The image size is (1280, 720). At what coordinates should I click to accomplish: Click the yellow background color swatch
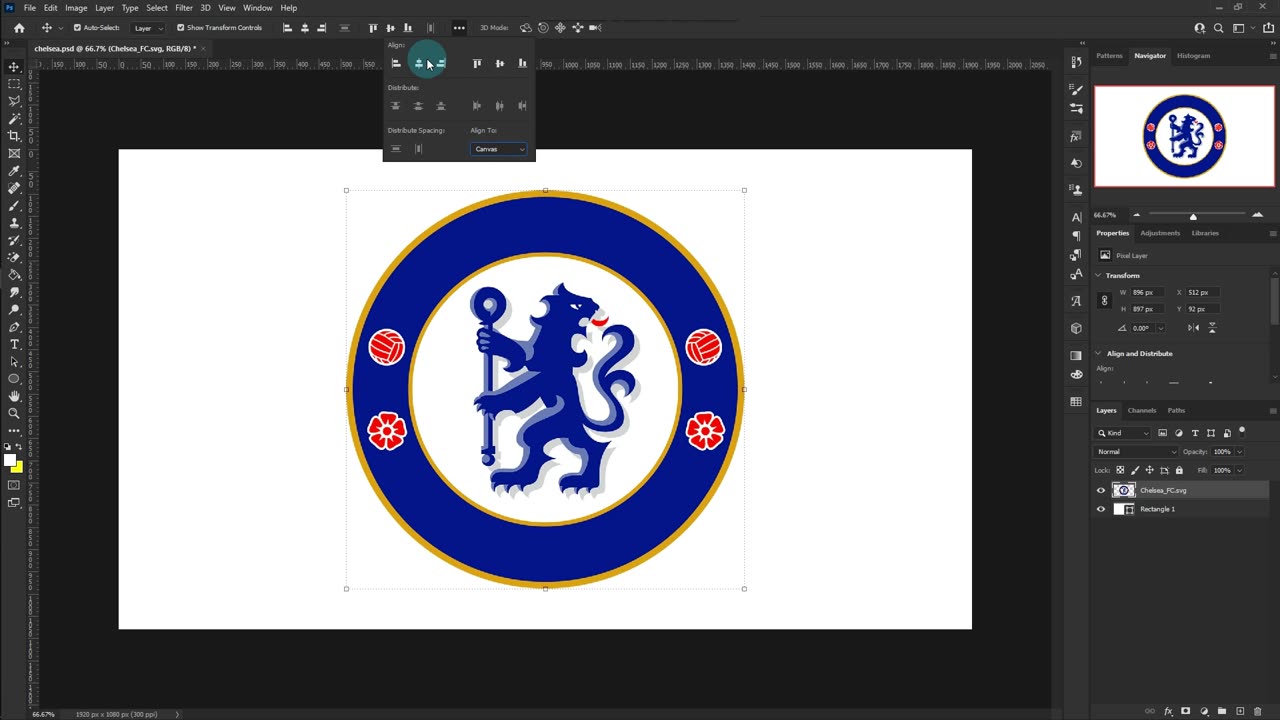[19, 468]
